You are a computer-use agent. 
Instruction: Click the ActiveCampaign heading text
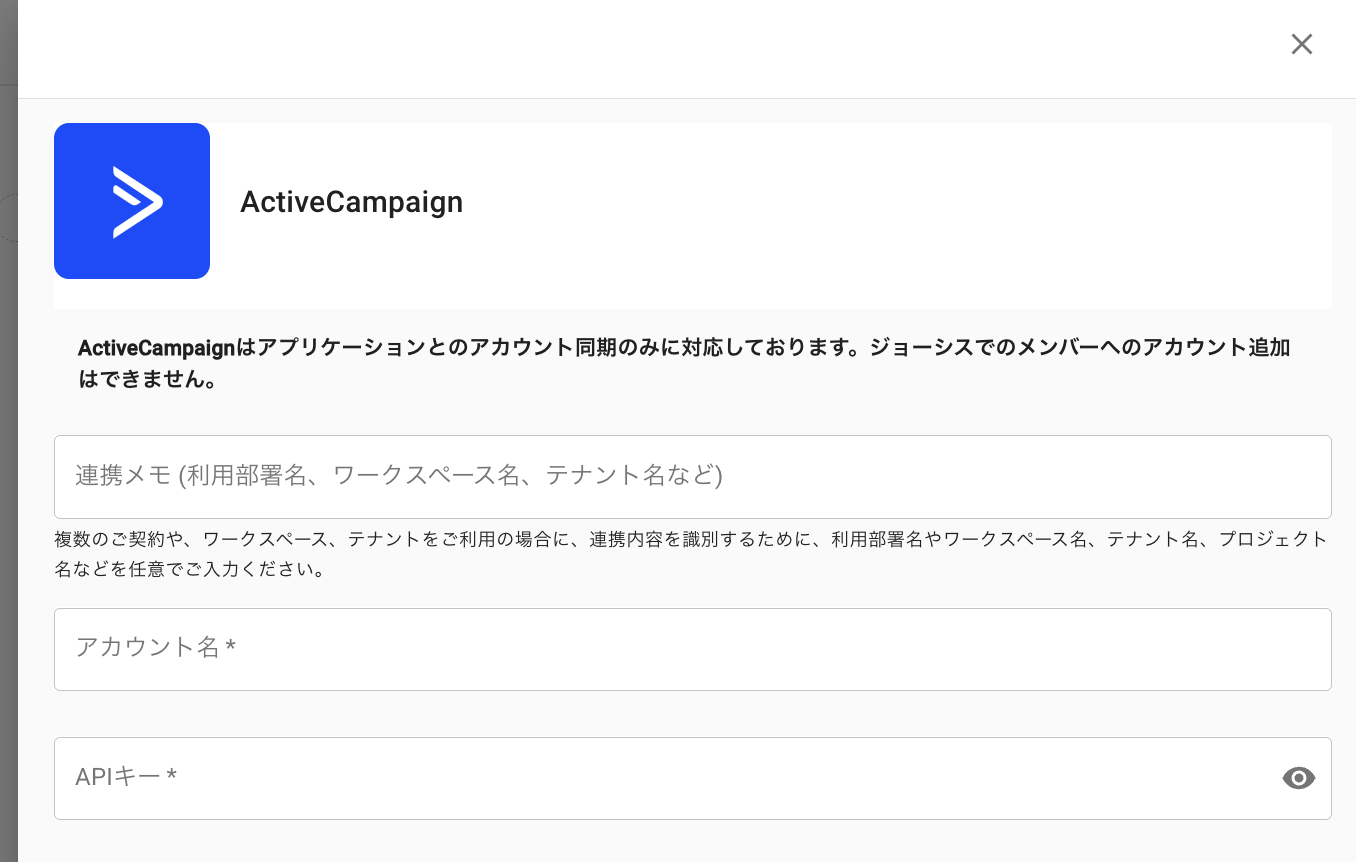(351, 202)
